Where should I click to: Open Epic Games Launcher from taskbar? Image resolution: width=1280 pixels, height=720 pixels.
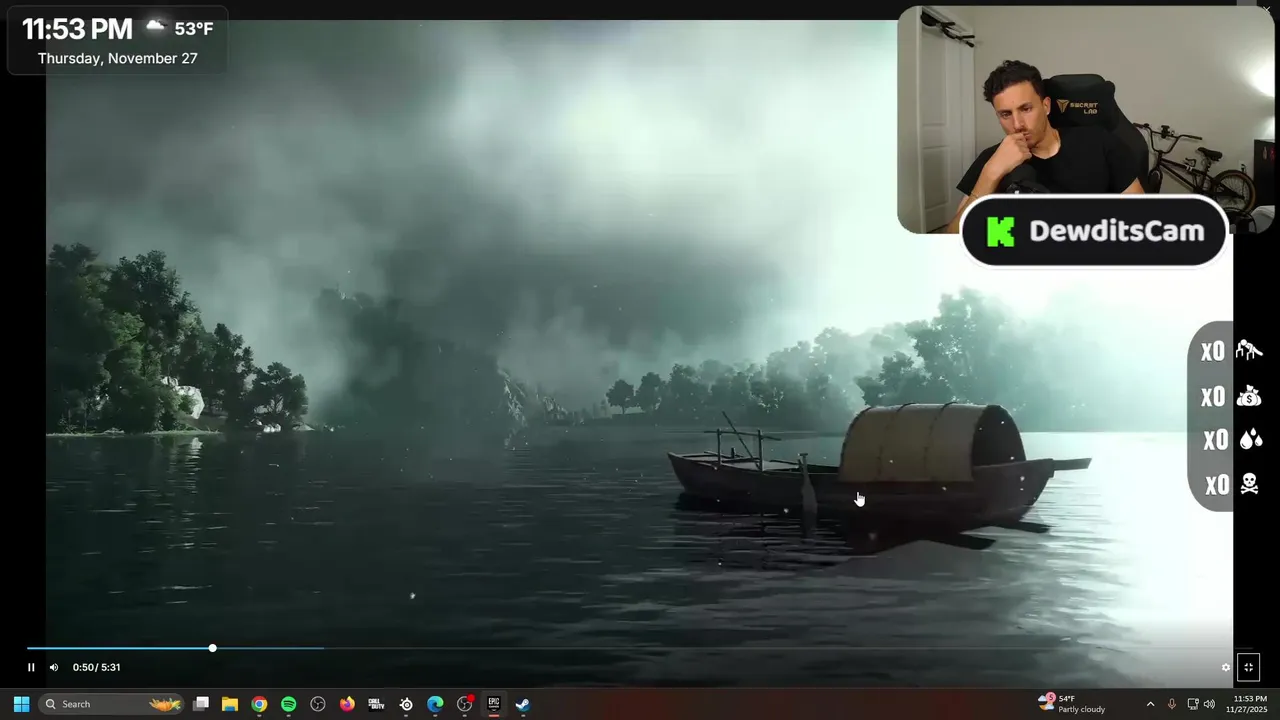pyautogui.click(x=494, y=704)
